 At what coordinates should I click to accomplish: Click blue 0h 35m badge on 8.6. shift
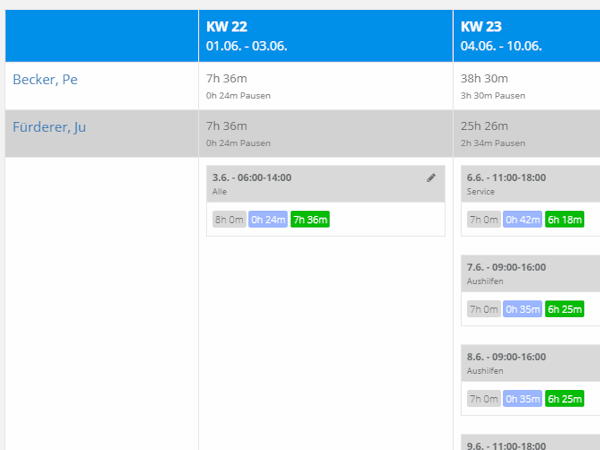(523, 398)
